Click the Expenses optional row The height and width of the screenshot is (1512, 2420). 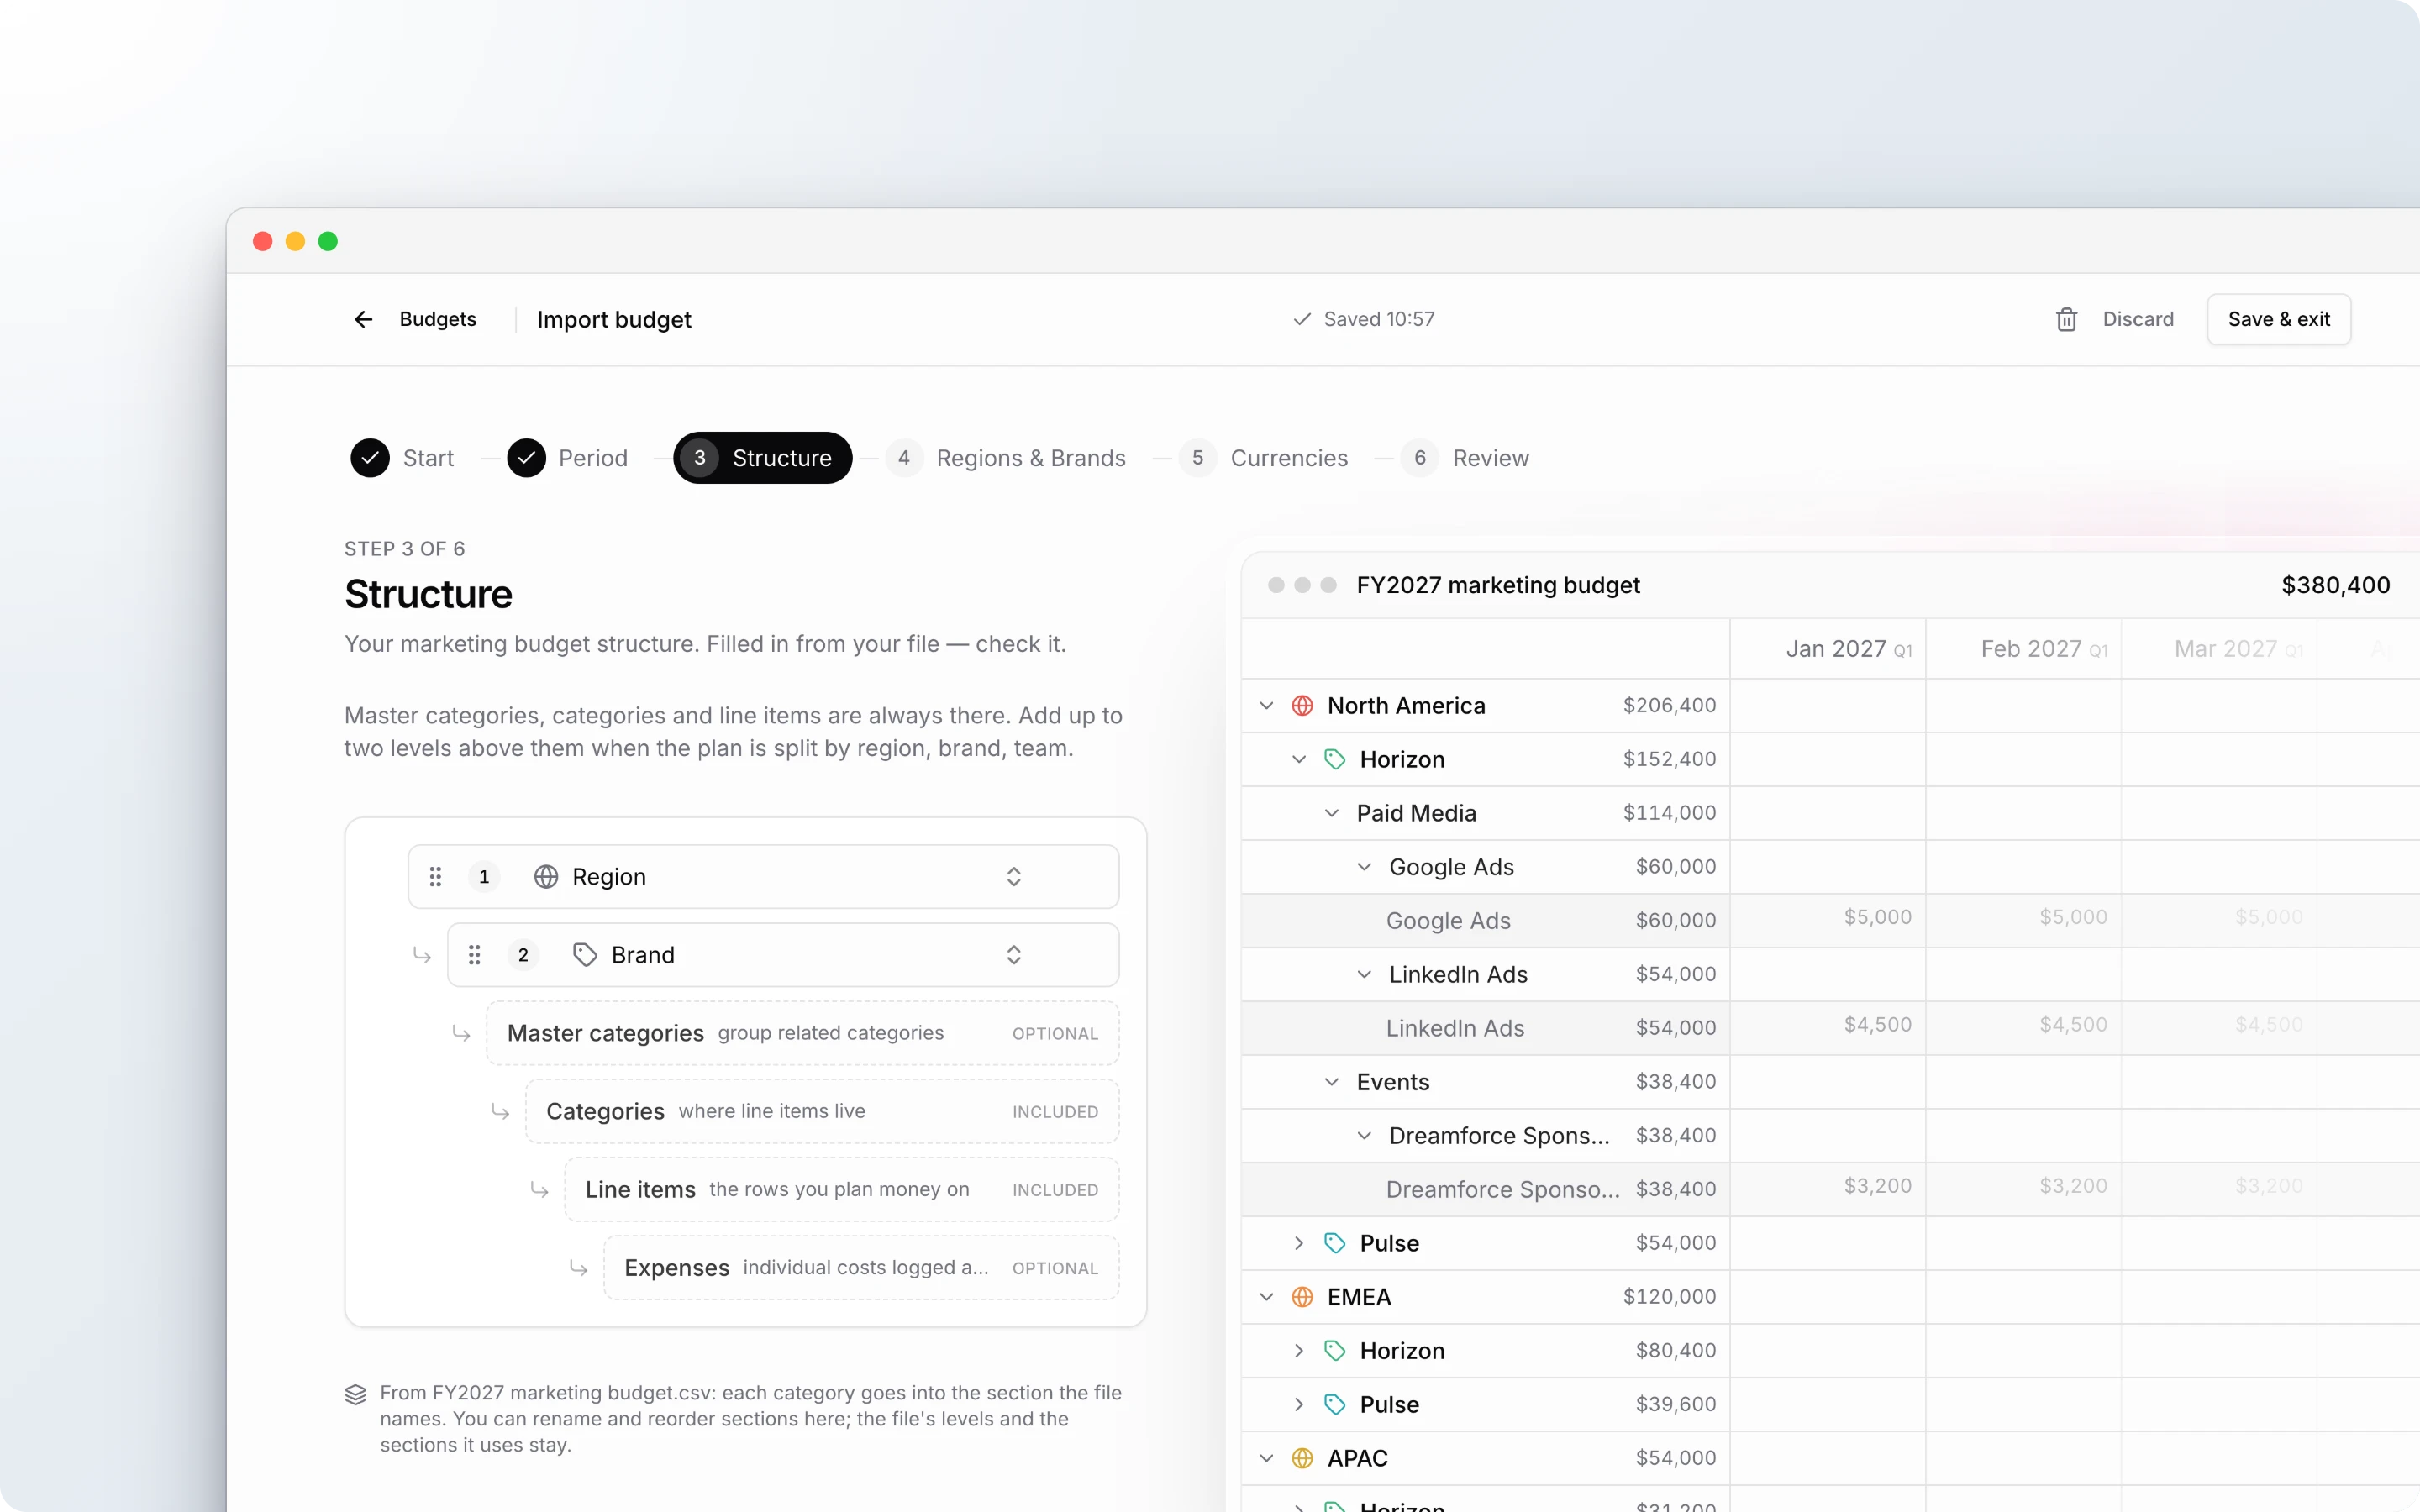click(x=861, y=1268)
